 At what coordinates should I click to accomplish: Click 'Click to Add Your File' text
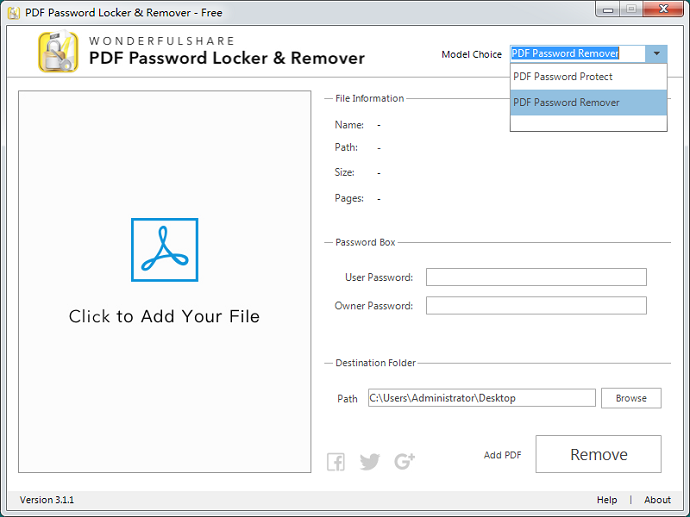(164, 316)
